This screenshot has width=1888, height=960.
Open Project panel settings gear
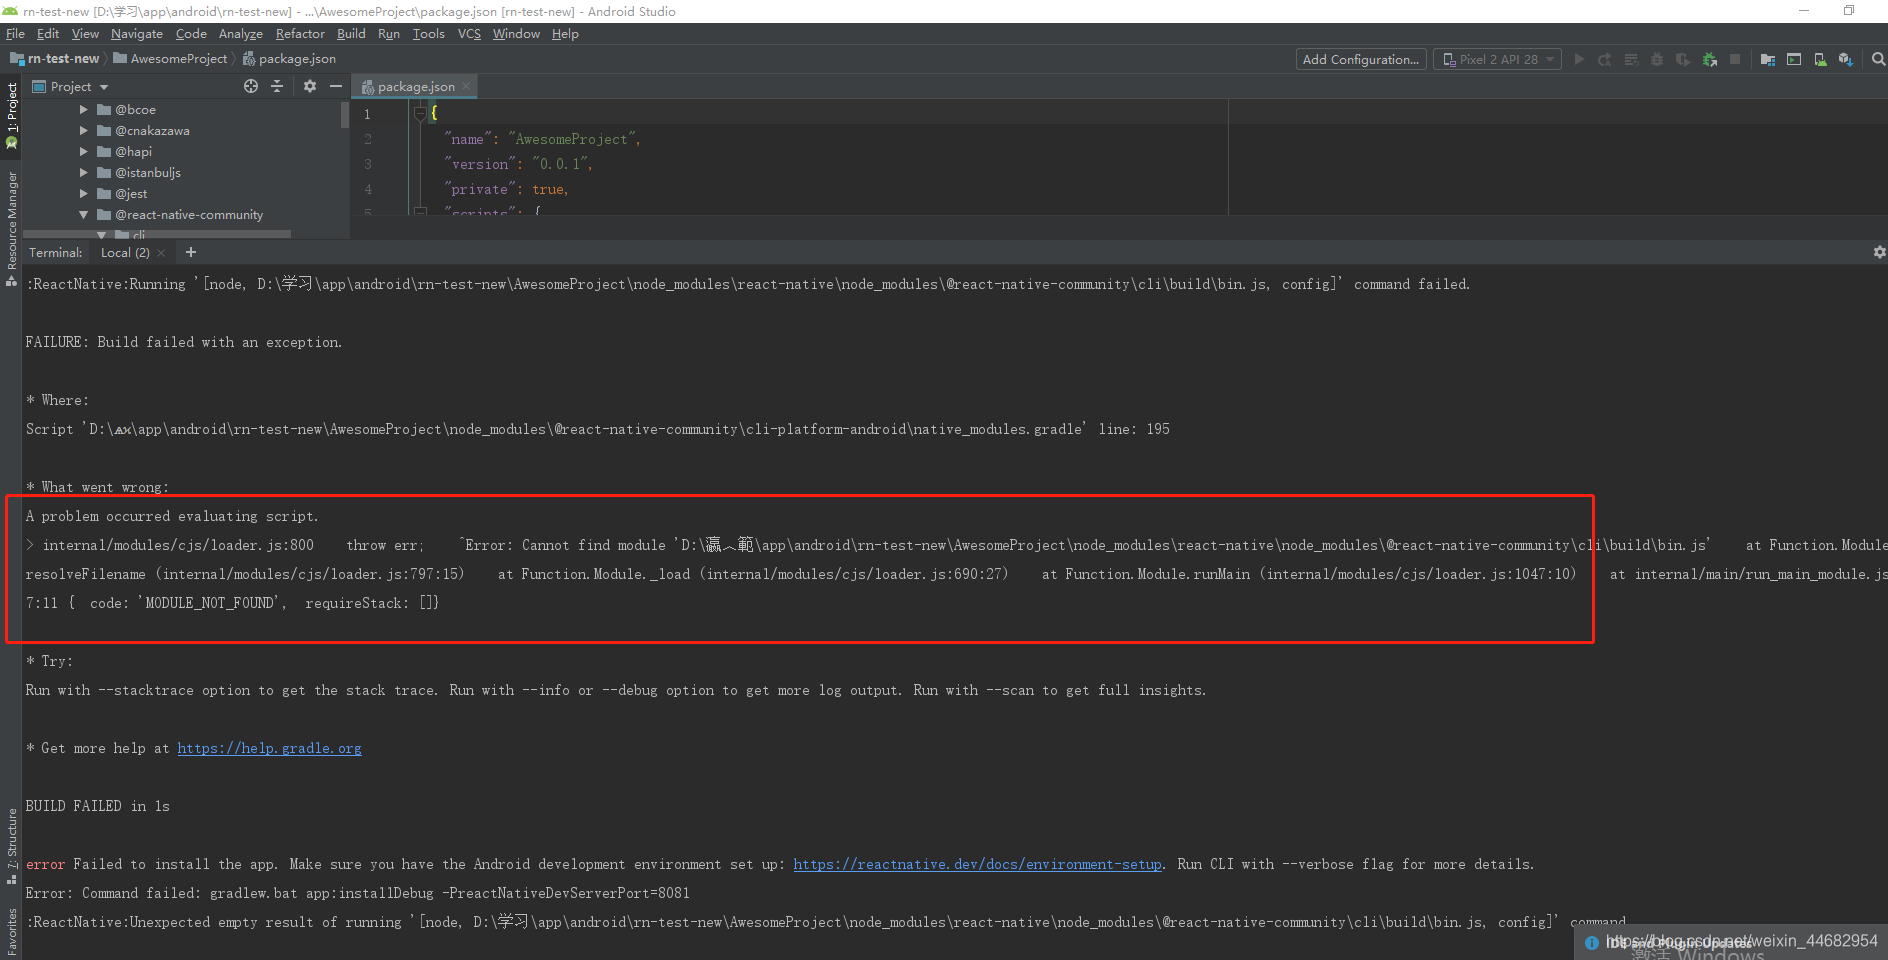click(x=310, y=86)
